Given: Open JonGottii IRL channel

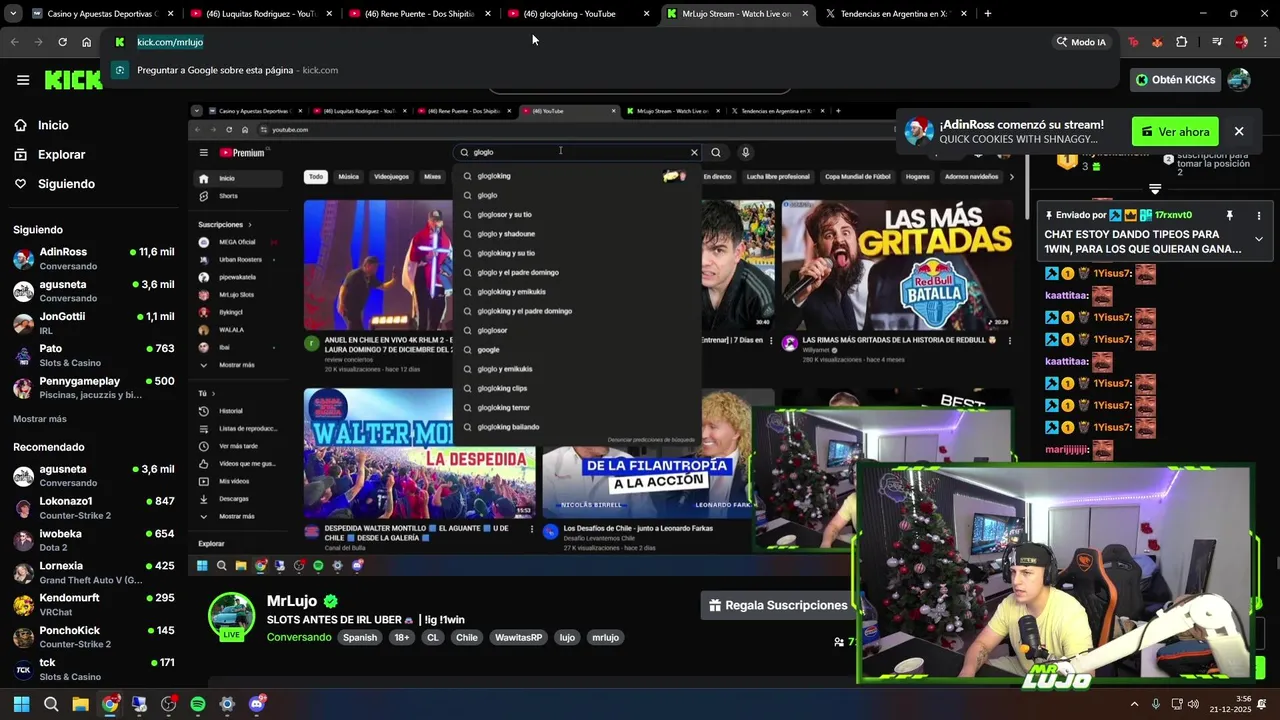Looking at the screenshot, I should tap(93, 322).
